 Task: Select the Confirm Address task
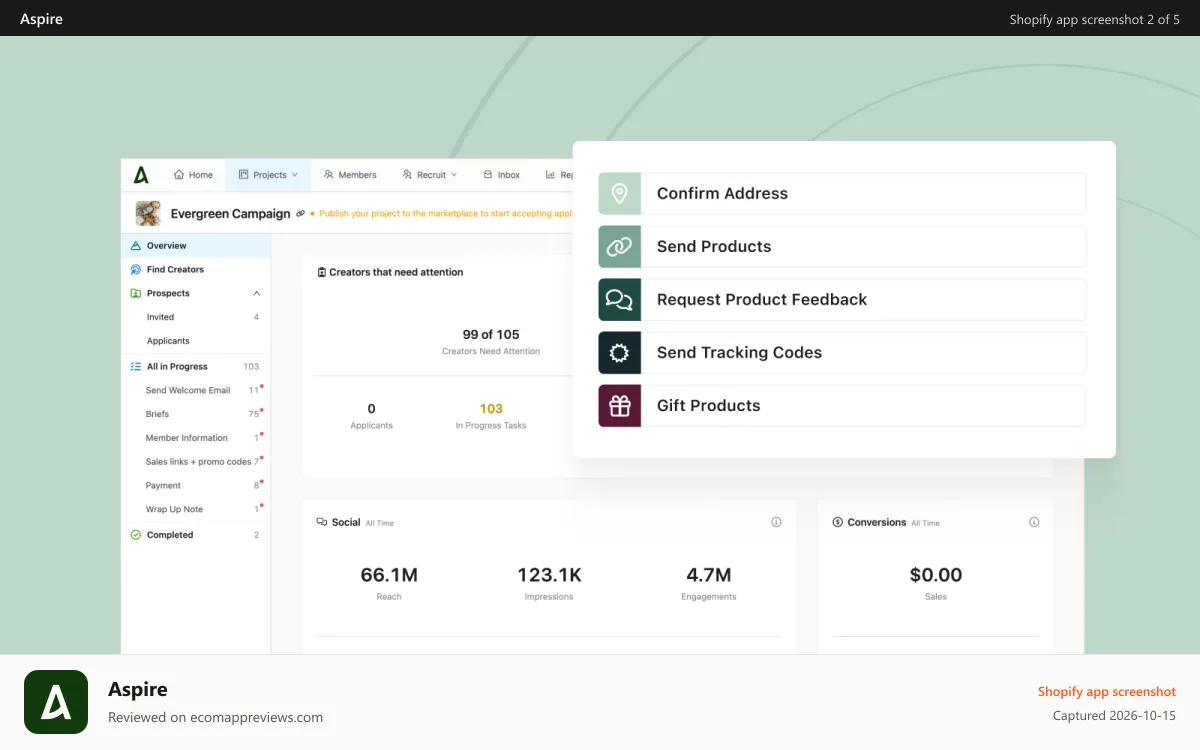[x=842, y=193]
